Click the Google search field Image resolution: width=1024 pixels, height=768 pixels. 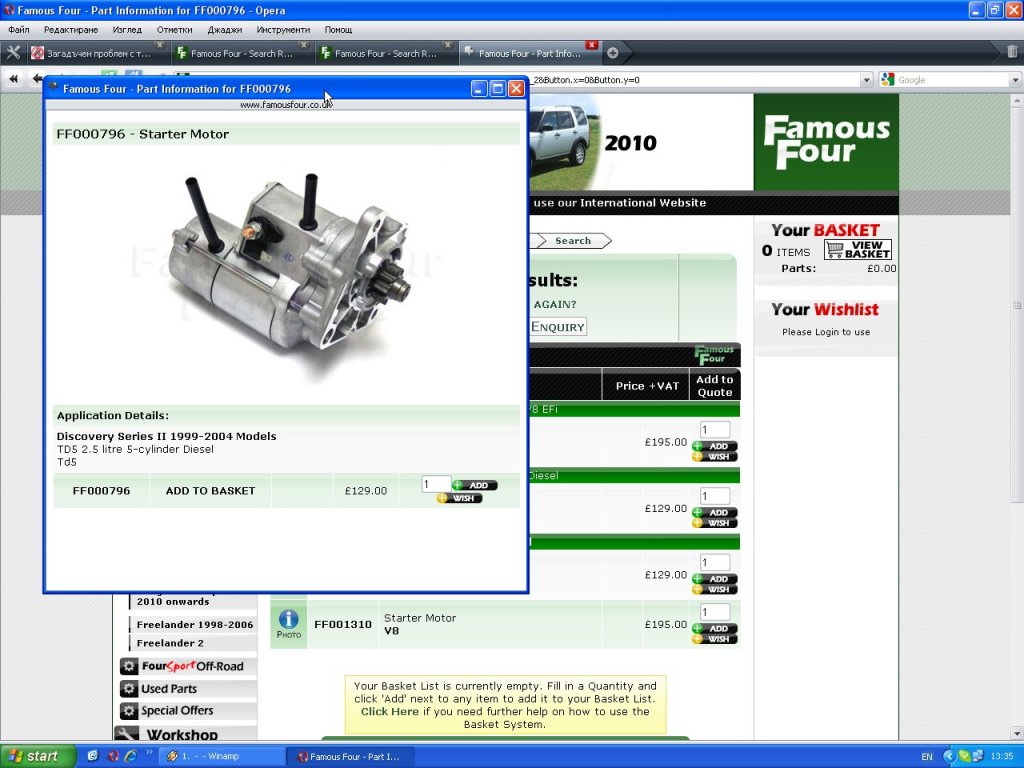point(952,80)
